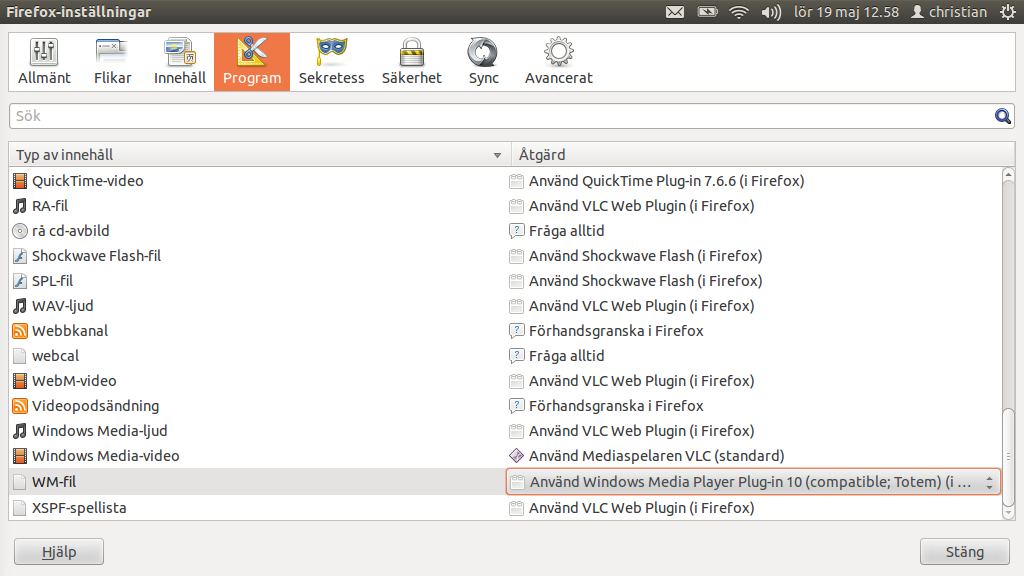This screenshot has width=1024, height=576.
Task: Open the mail indicator in top bar
Action: (675, 12)
